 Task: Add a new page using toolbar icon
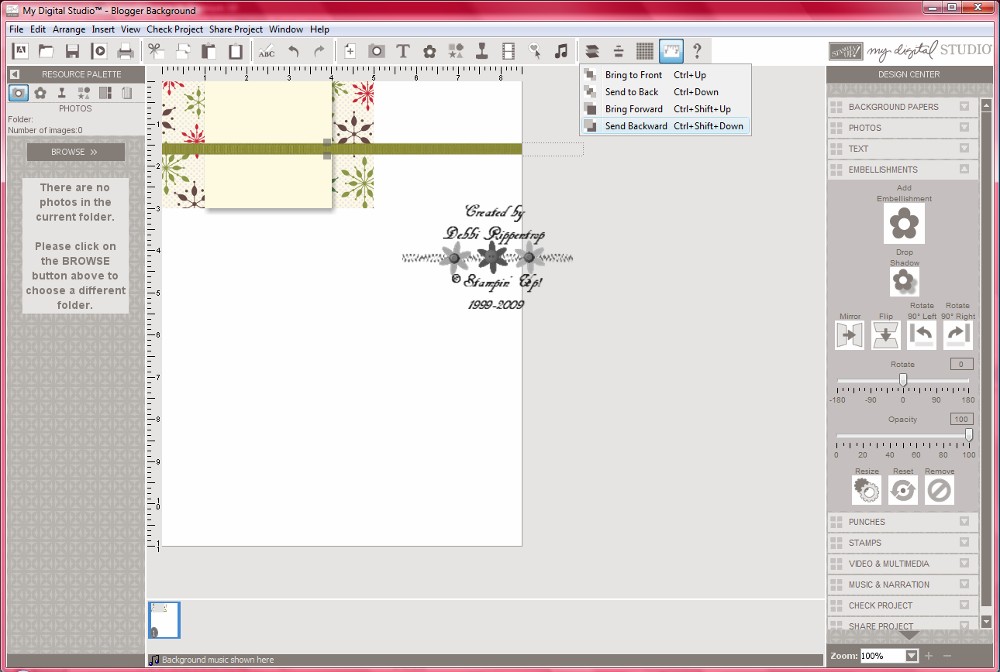[349, 51]
